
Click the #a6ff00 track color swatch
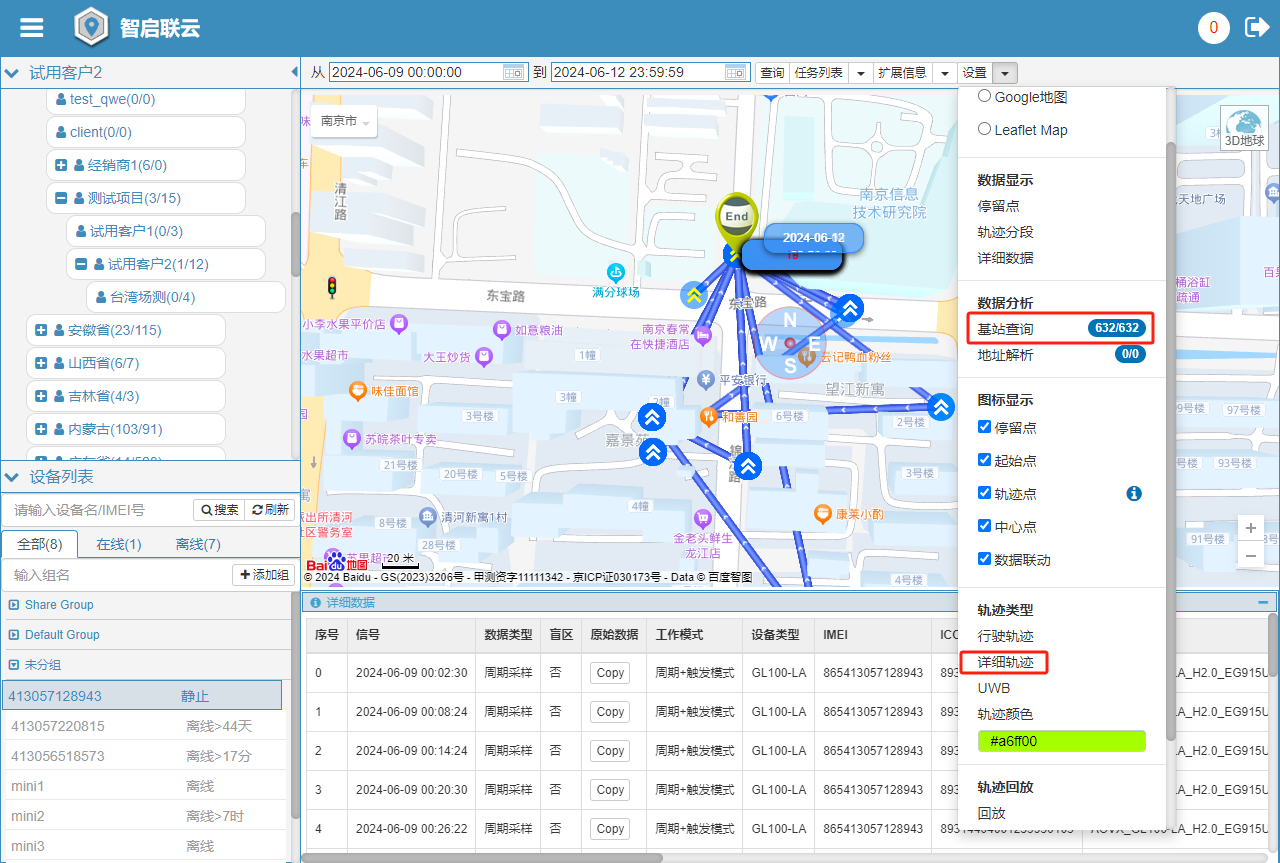1061,741
